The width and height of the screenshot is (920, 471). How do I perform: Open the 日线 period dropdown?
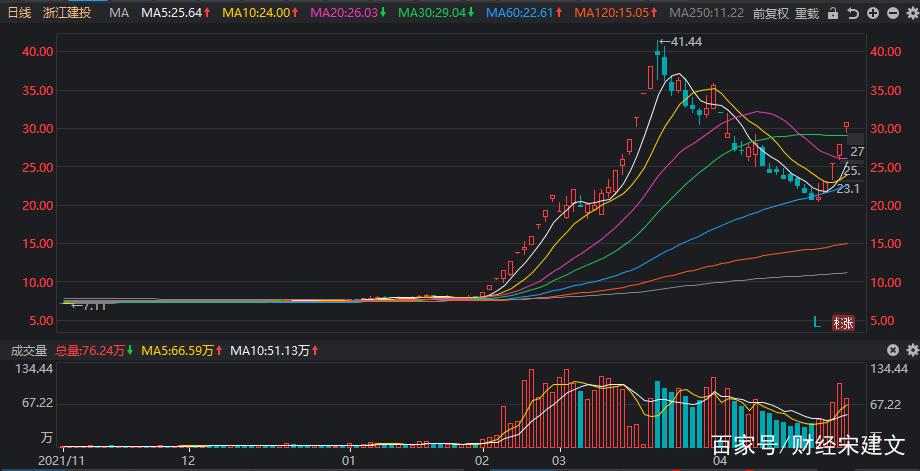point(20,13)
